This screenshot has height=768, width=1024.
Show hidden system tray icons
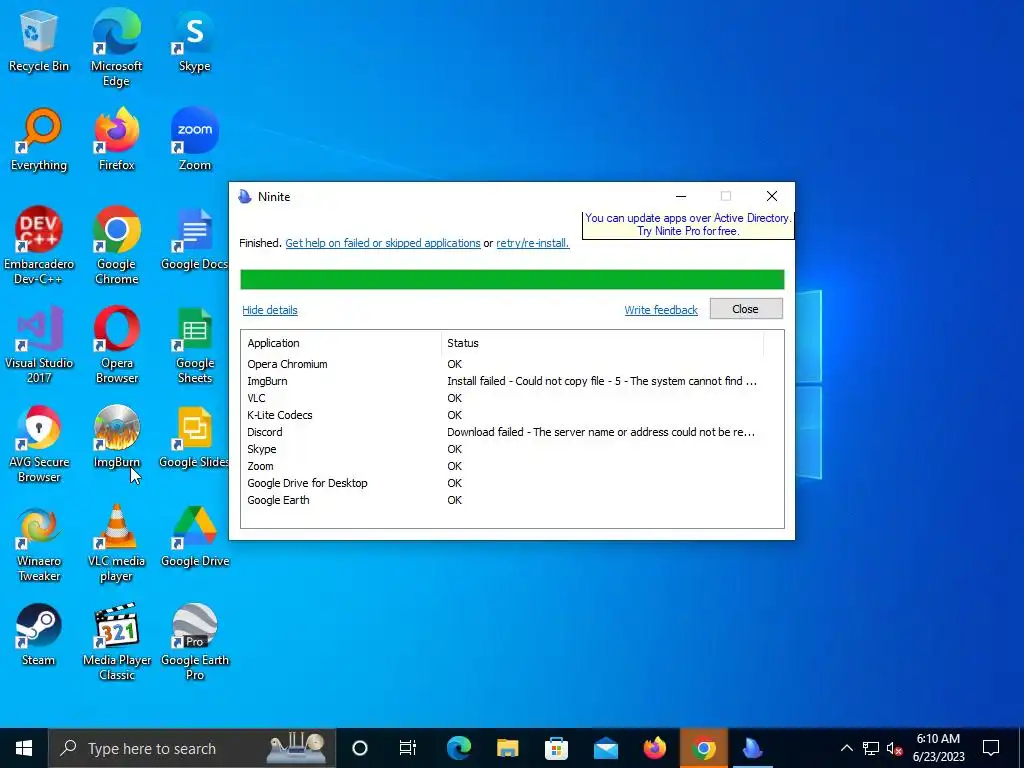point(846,748)
